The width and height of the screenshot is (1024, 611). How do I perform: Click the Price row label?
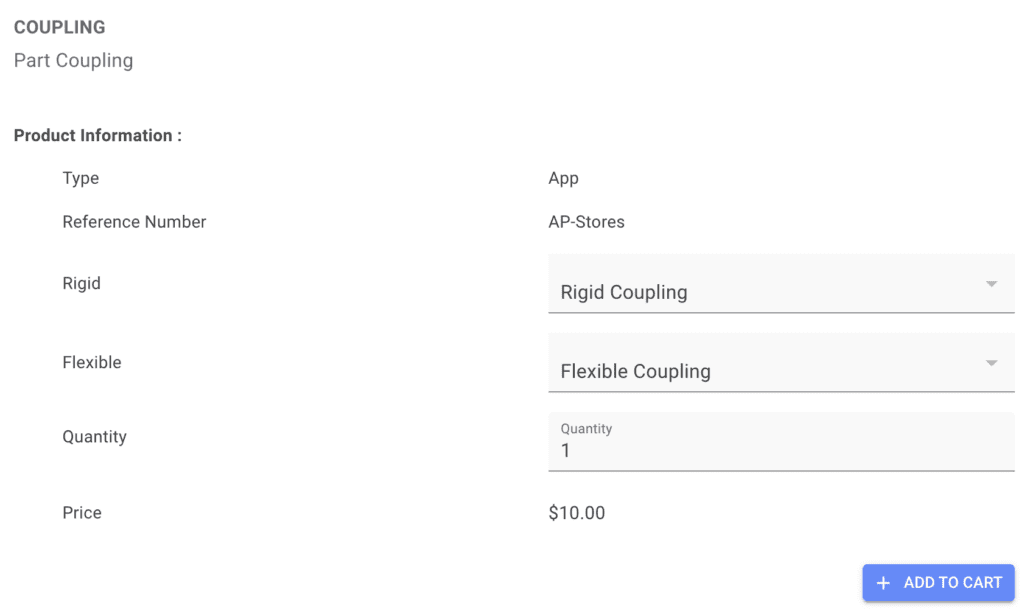click(x=82, y=512)
